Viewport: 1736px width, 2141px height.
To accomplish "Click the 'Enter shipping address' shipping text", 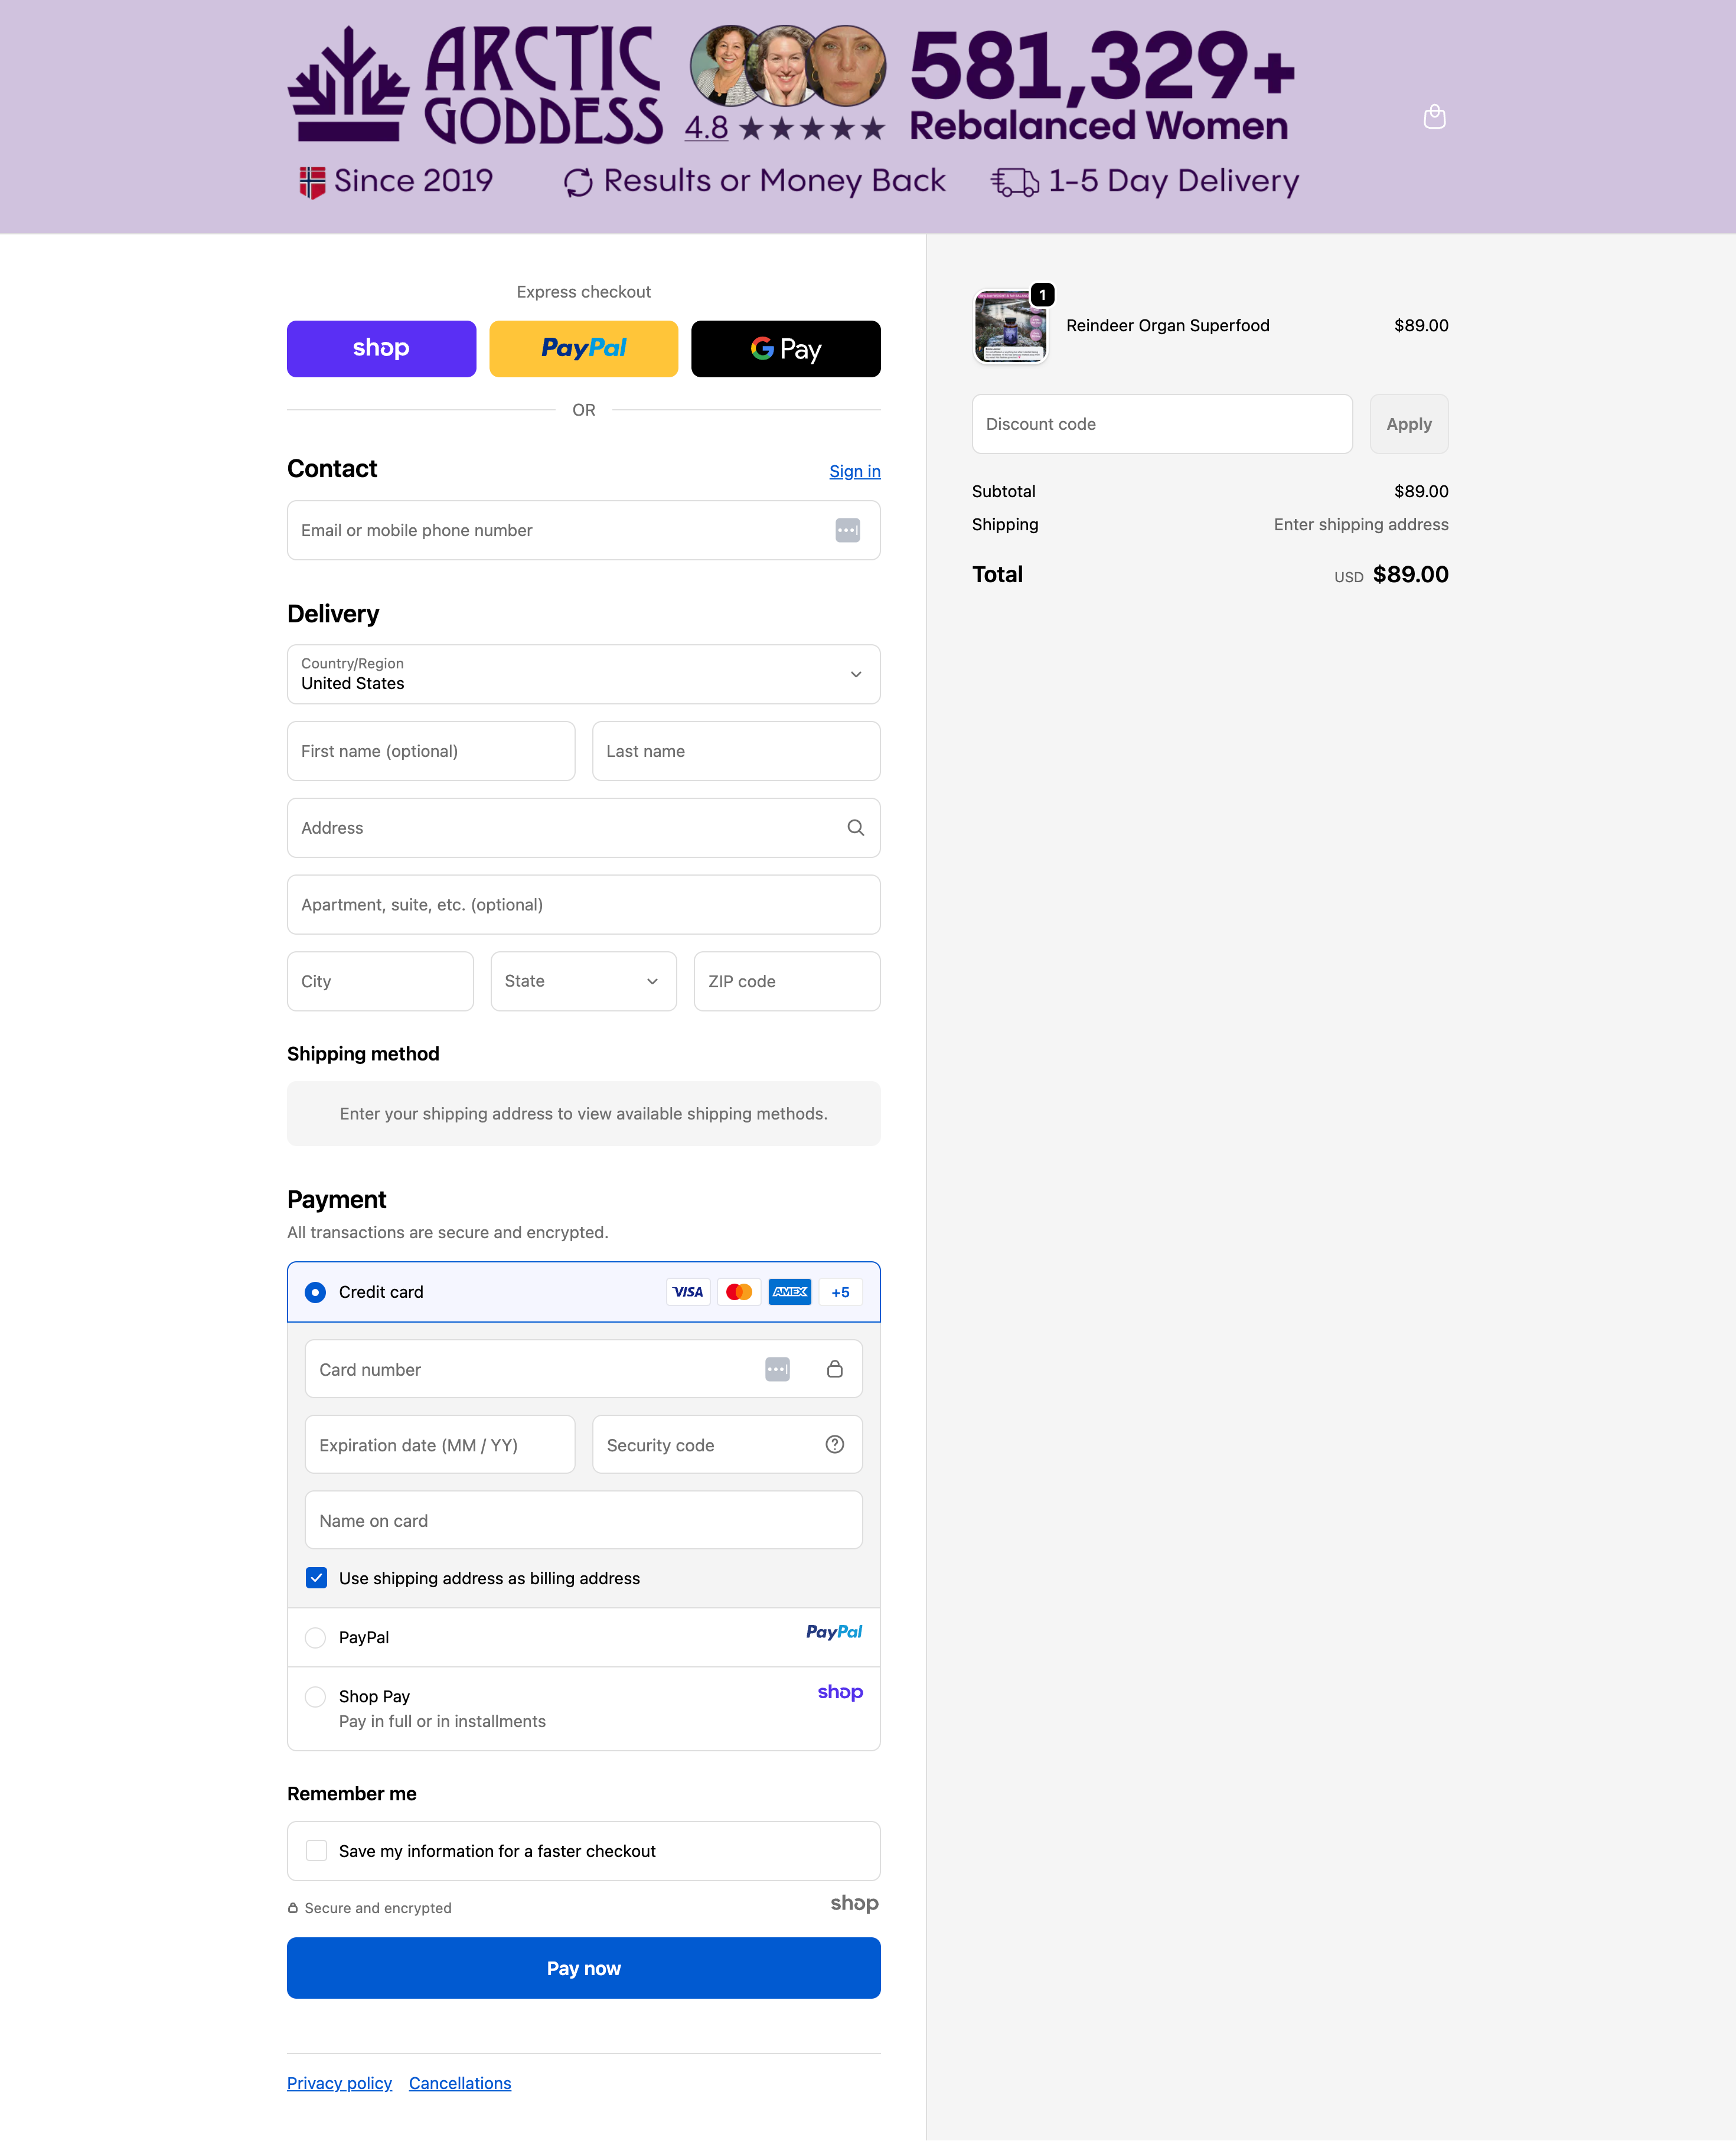I will click(x=1361, y=525).
